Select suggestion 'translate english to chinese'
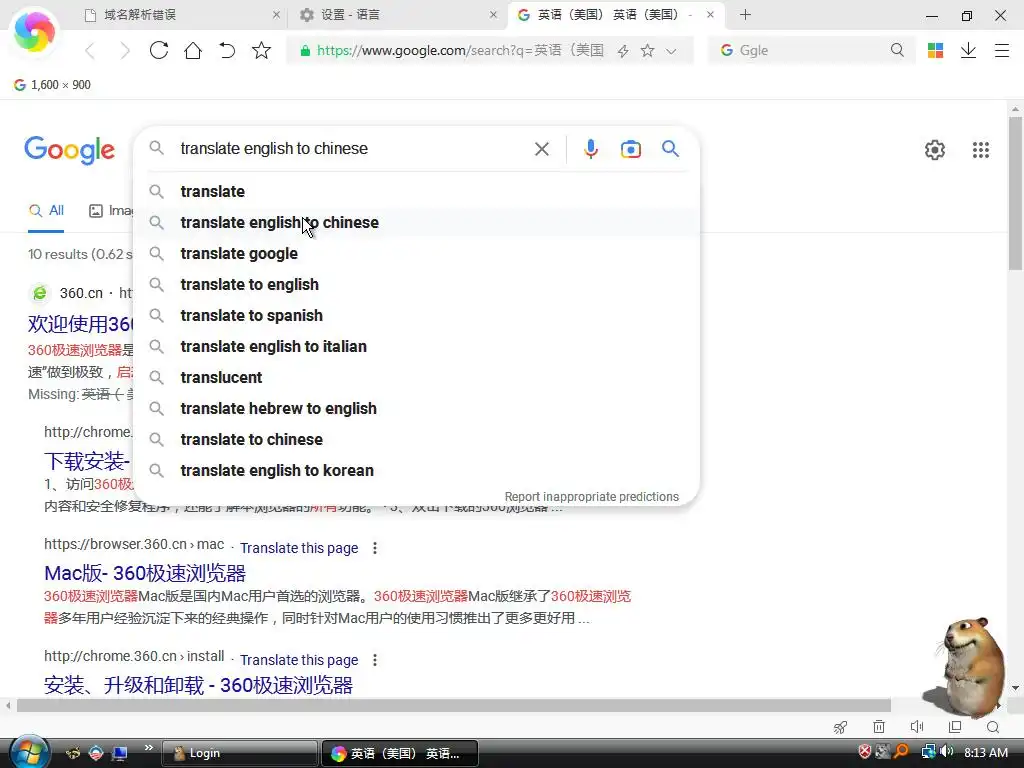The width and height of the screenshot is (1024, 768). click(x=417, y=223)
